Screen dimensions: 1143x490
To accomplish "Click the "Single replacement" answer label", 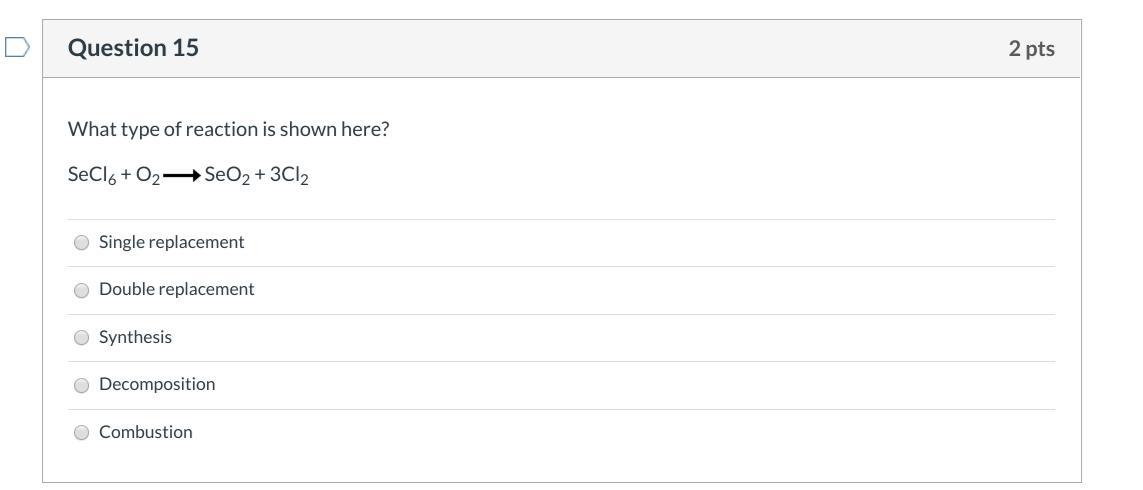I will click(x=171, y=242).
